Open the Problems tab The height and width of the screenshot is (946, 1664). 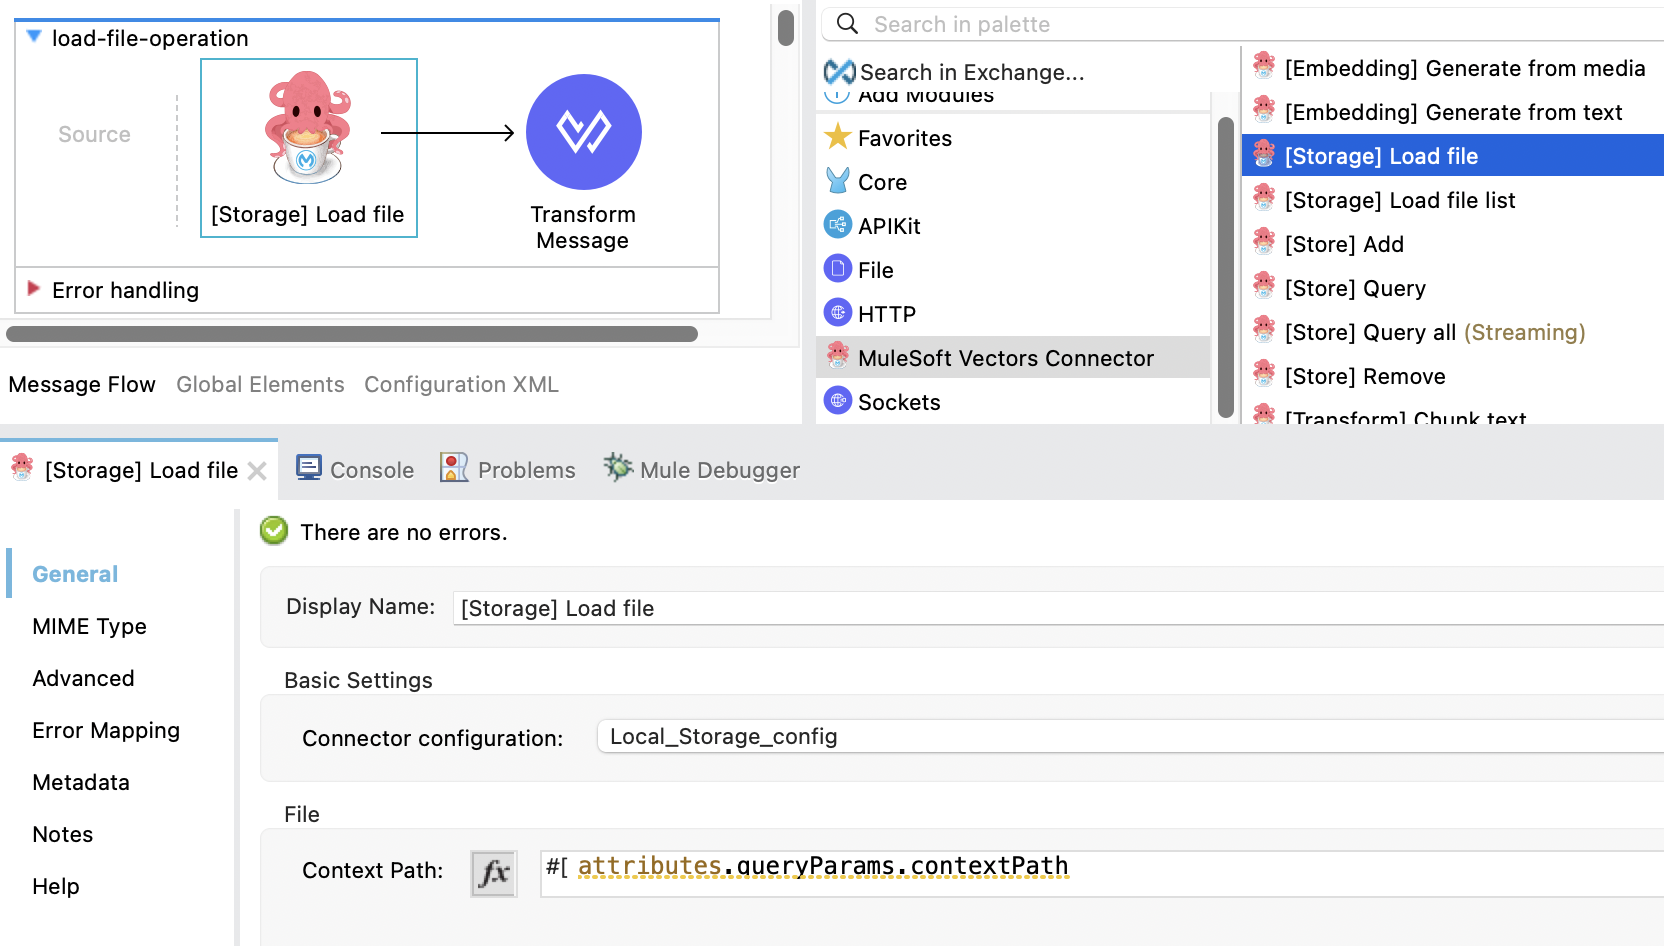tap(508, 469)
